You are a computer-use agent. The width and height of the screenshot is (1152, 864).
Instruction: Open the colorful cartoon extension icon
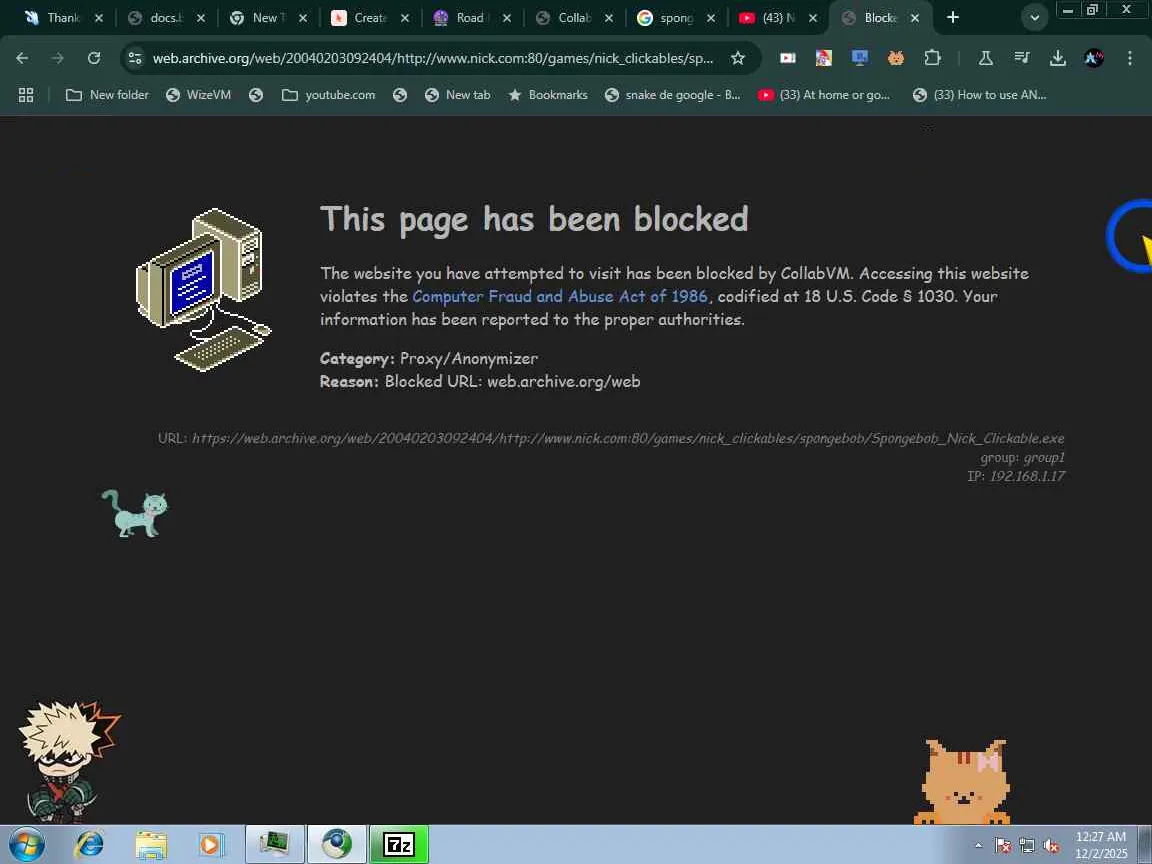824,58
